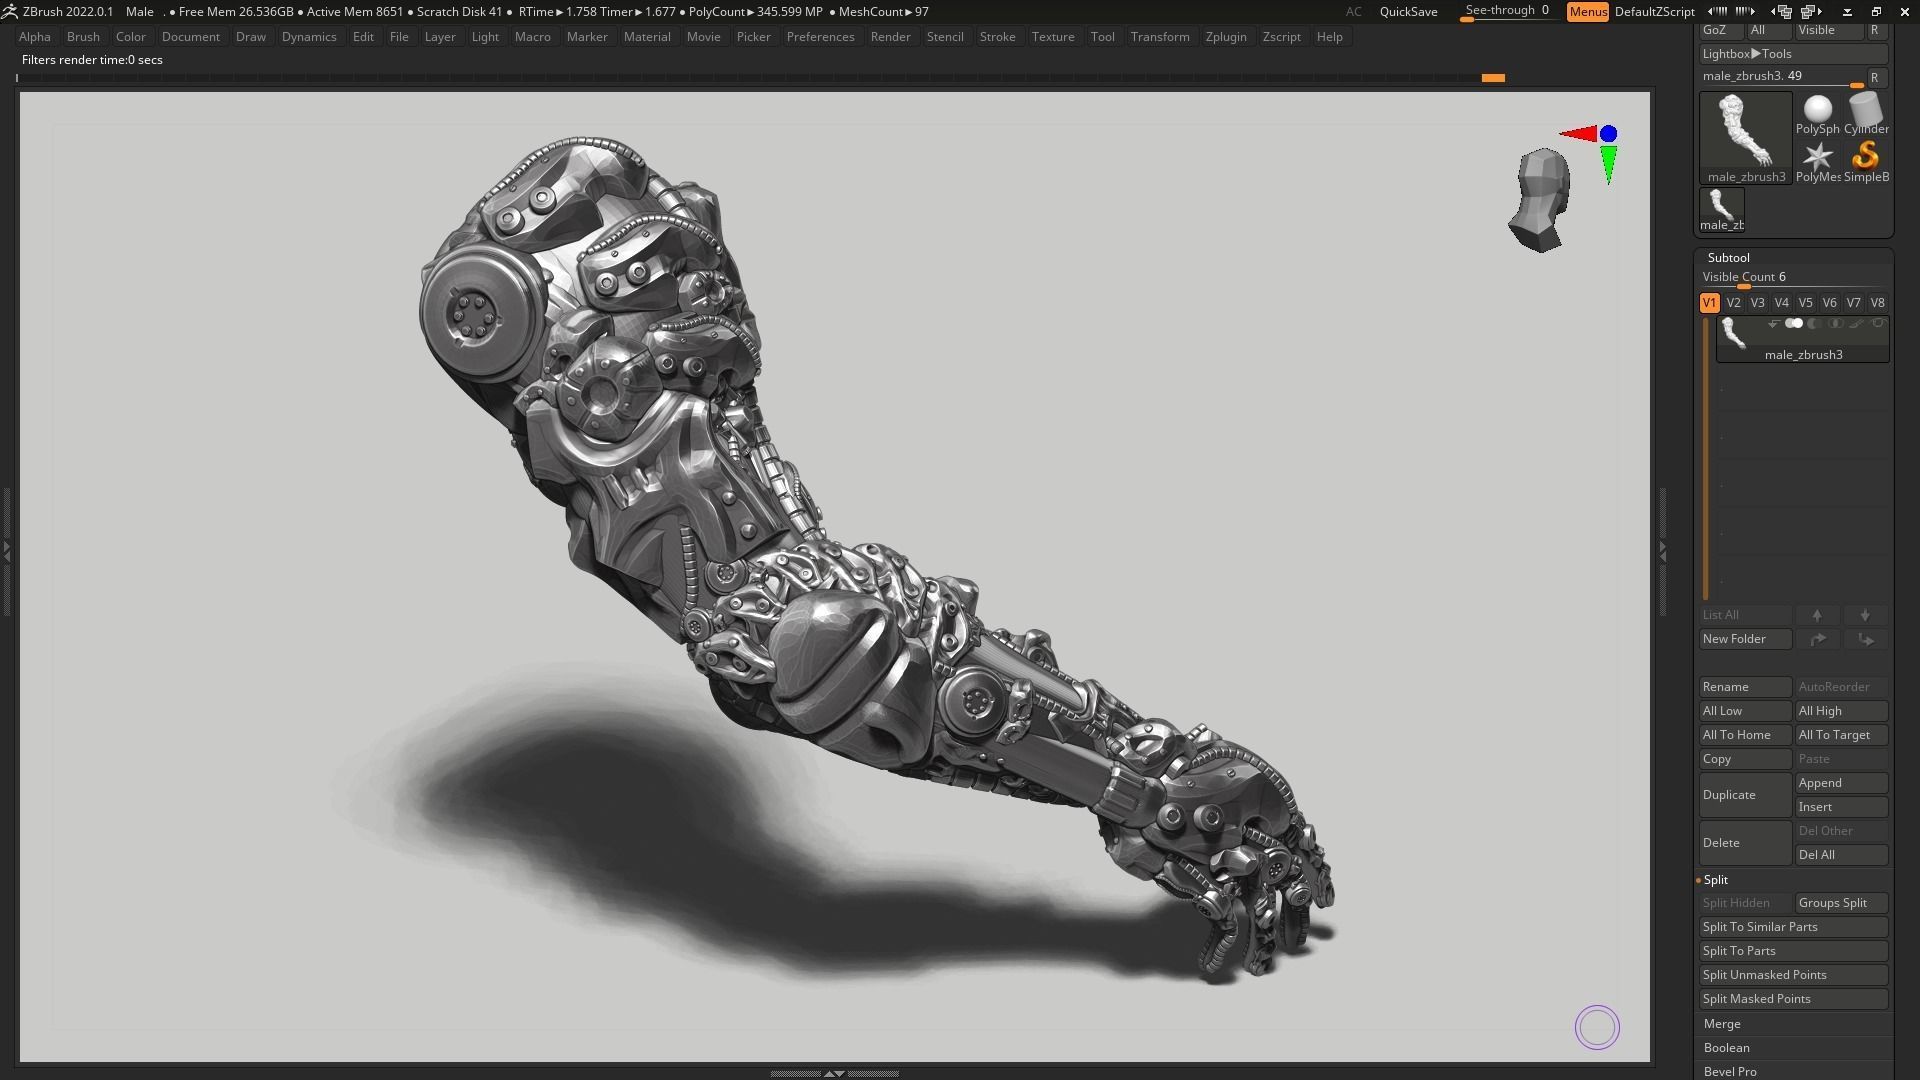
Task: Switch to the V2 subtool view tab
Action: coord(1733,302)
